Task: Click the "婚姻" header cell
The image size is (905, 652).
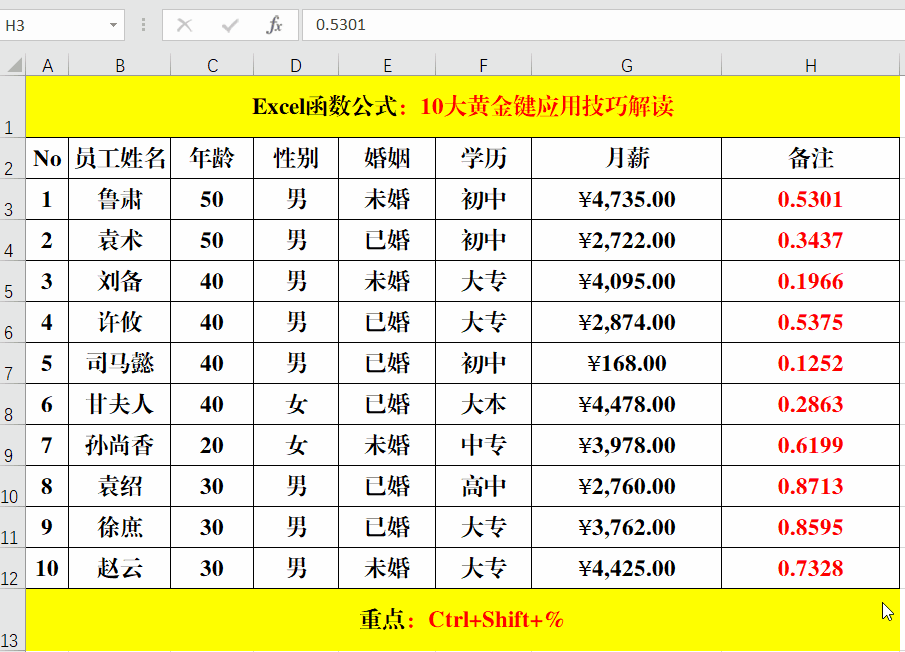Action: tap(387, 158)
